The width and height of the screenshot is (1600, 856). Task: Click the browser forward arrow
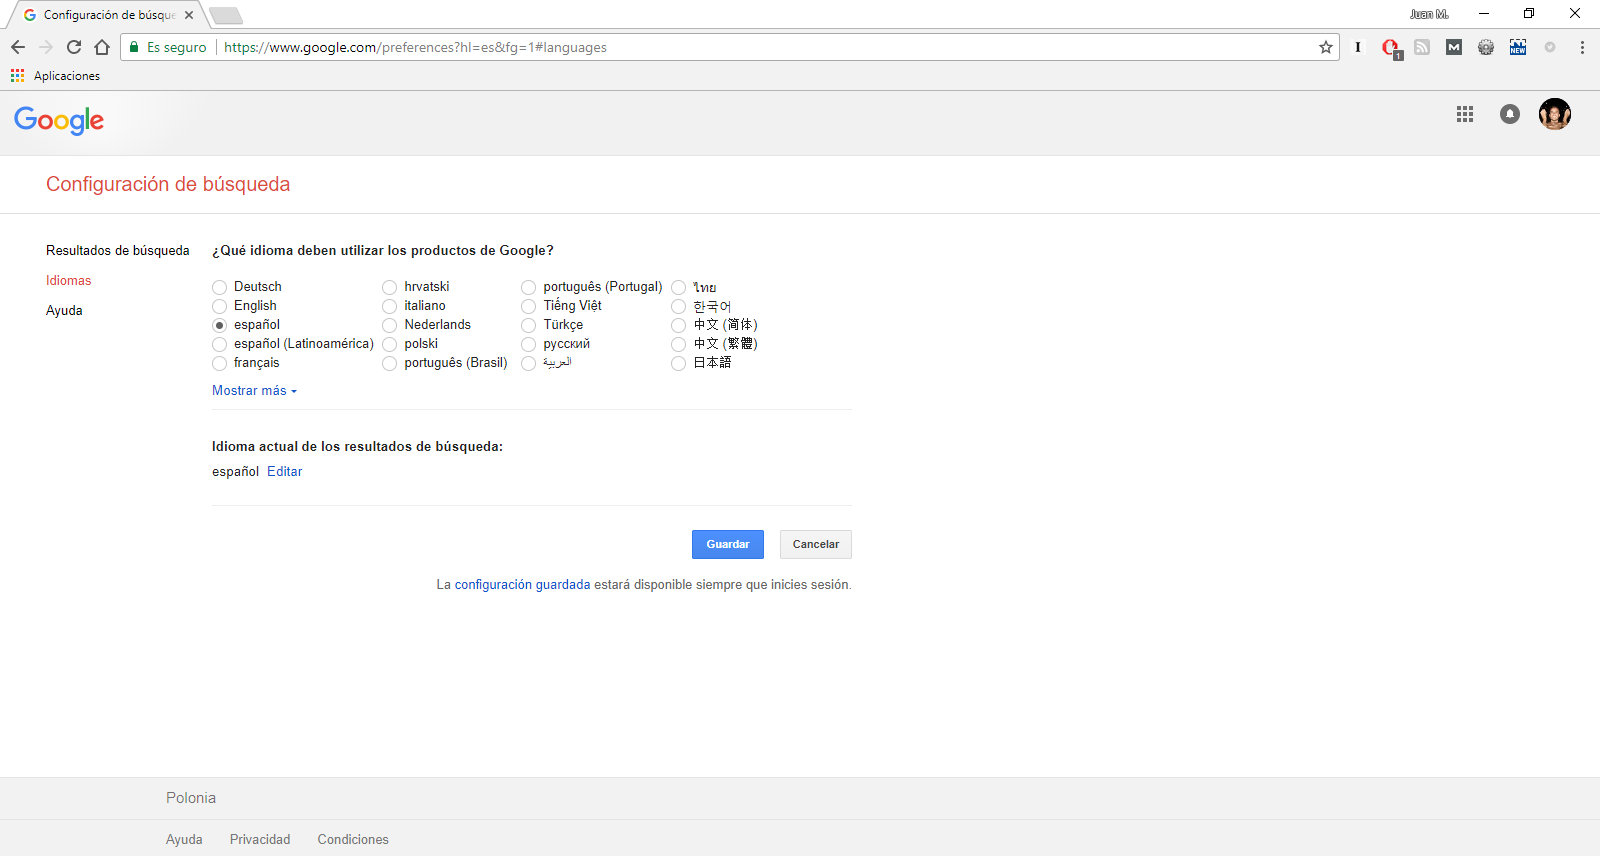coord(46,47)
